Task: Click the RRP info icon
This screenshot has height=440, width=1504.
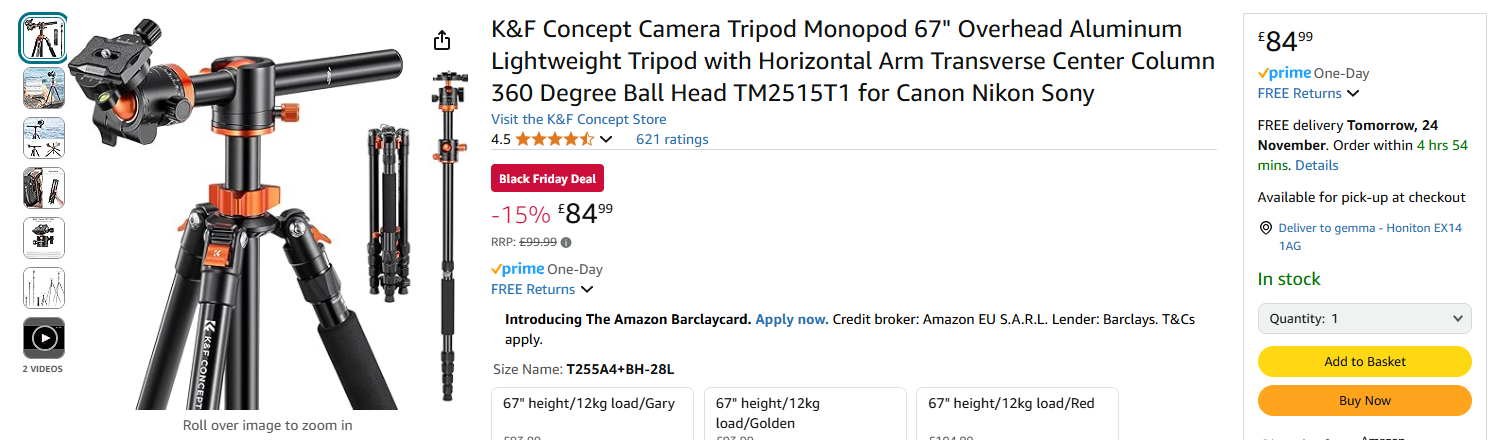Action: click(x=566, y=242)
